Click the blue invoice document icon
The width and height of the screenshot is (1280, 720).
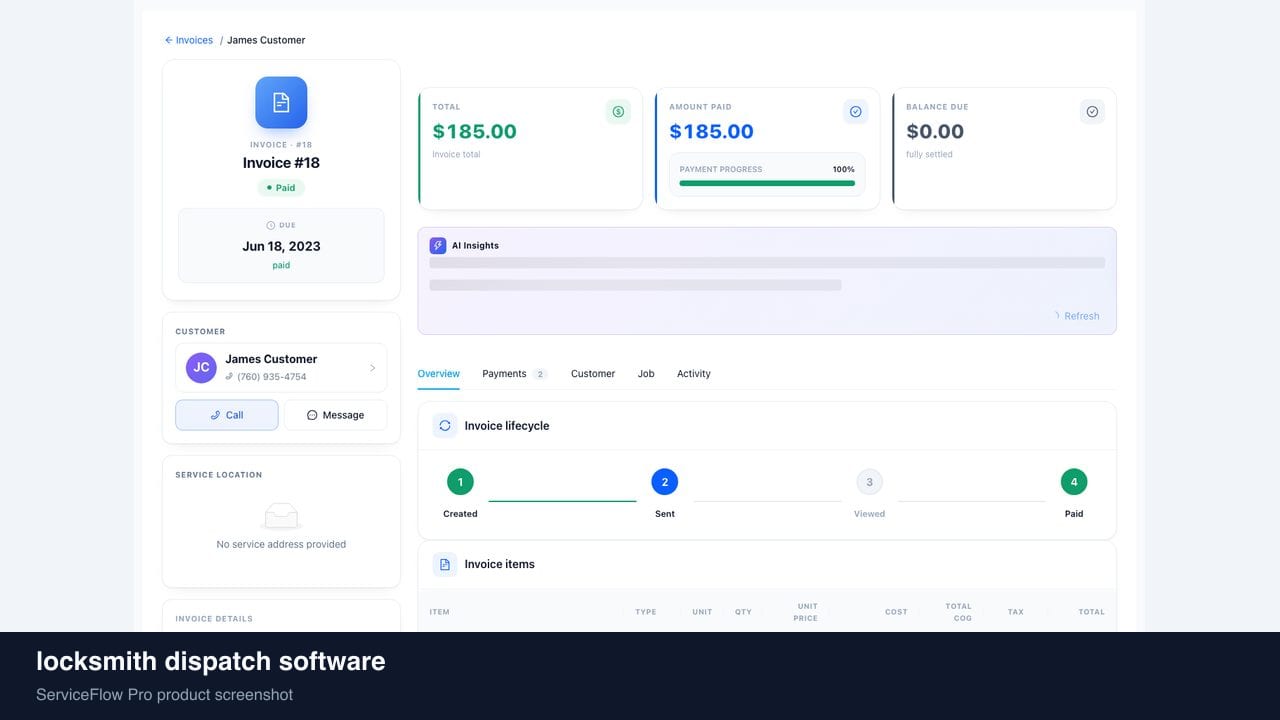(281, 102)
